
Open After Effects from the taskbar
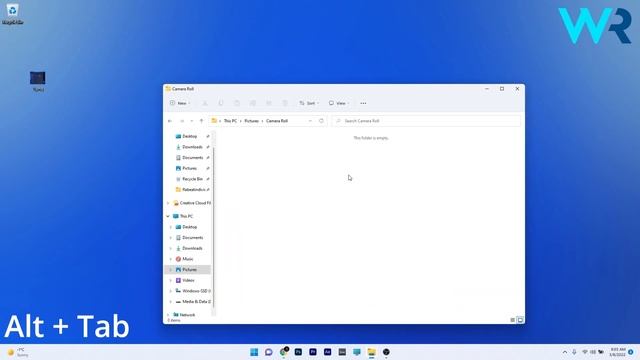coord(327,352)
